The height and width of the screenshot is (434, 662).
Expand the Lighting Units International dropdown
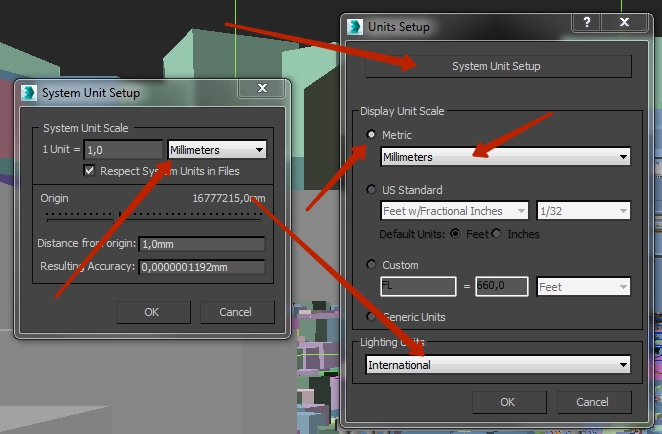point(498,365)
